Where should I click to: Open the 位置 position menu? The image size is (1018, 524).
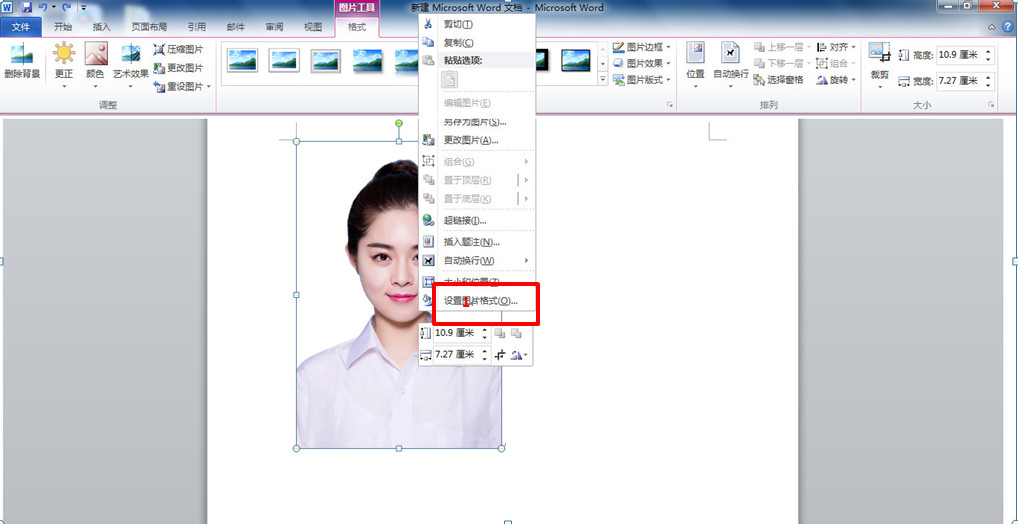695,65
